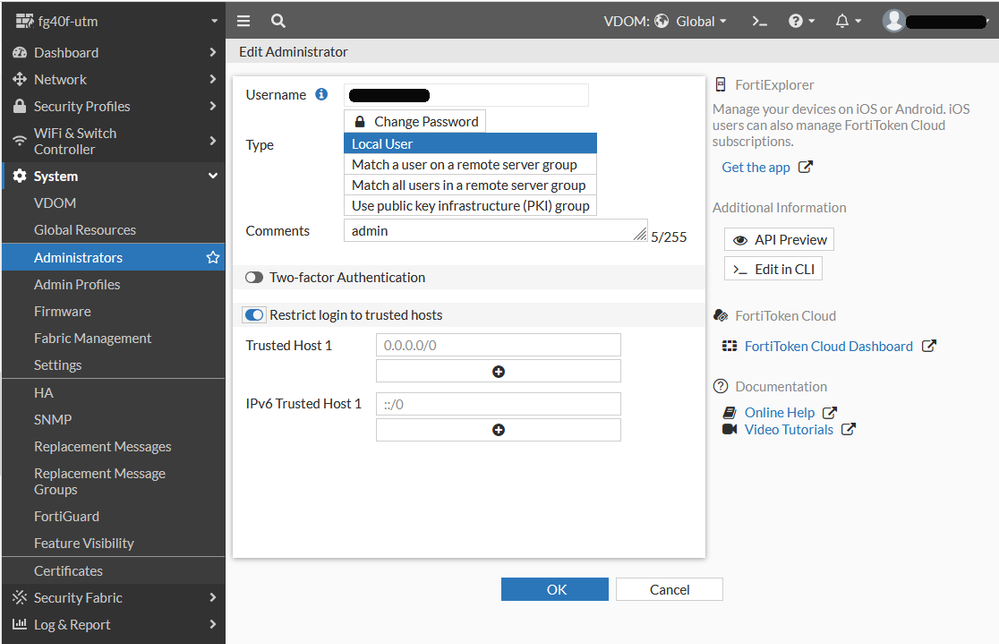The image size is (999, 644).
Task: Open search using the magnifier icon
Action: pyautogui.click(x=278, y=21)
